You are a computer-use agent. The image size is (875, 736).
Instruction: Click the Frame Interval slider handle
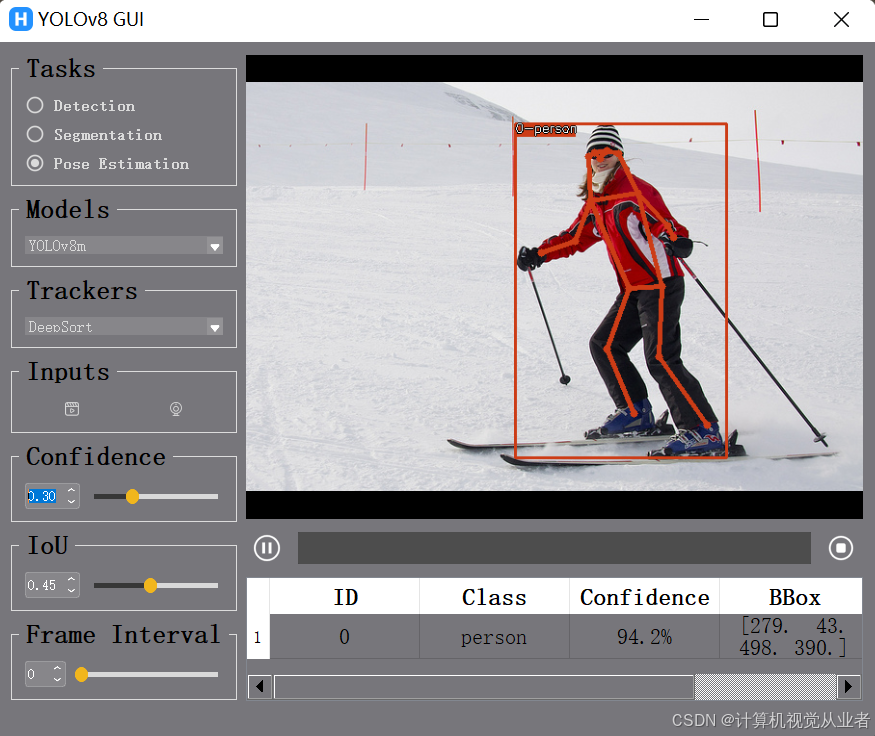coord(81,675)
